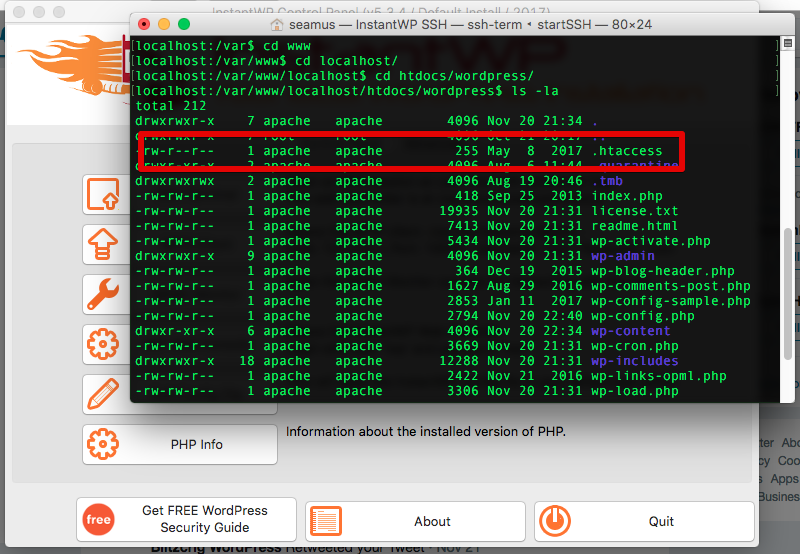Click the 'total 212' line in terminal

point(170,106)
